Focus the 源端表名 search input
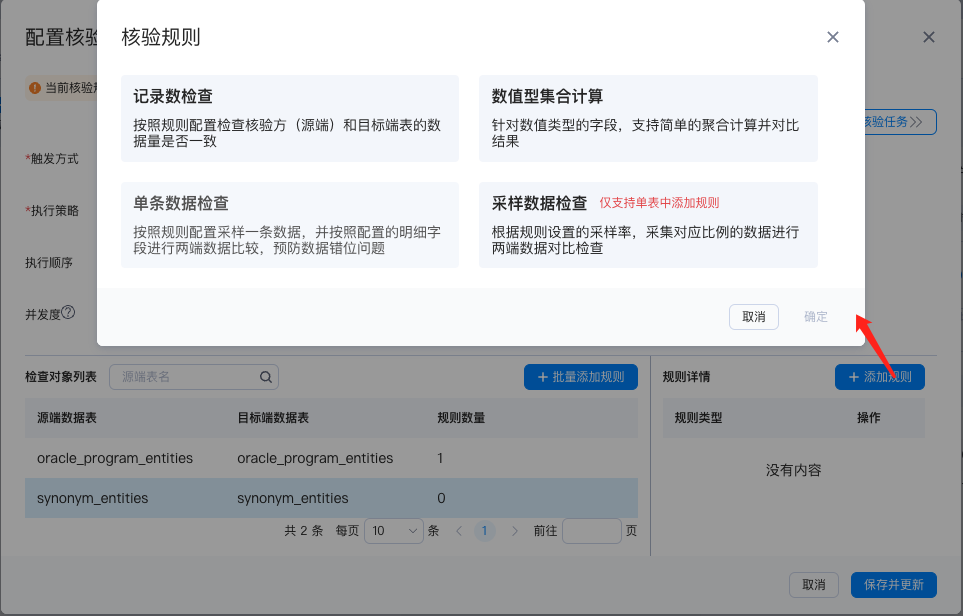The width and height of the screenshot is (963, 616). coord(193,377)
